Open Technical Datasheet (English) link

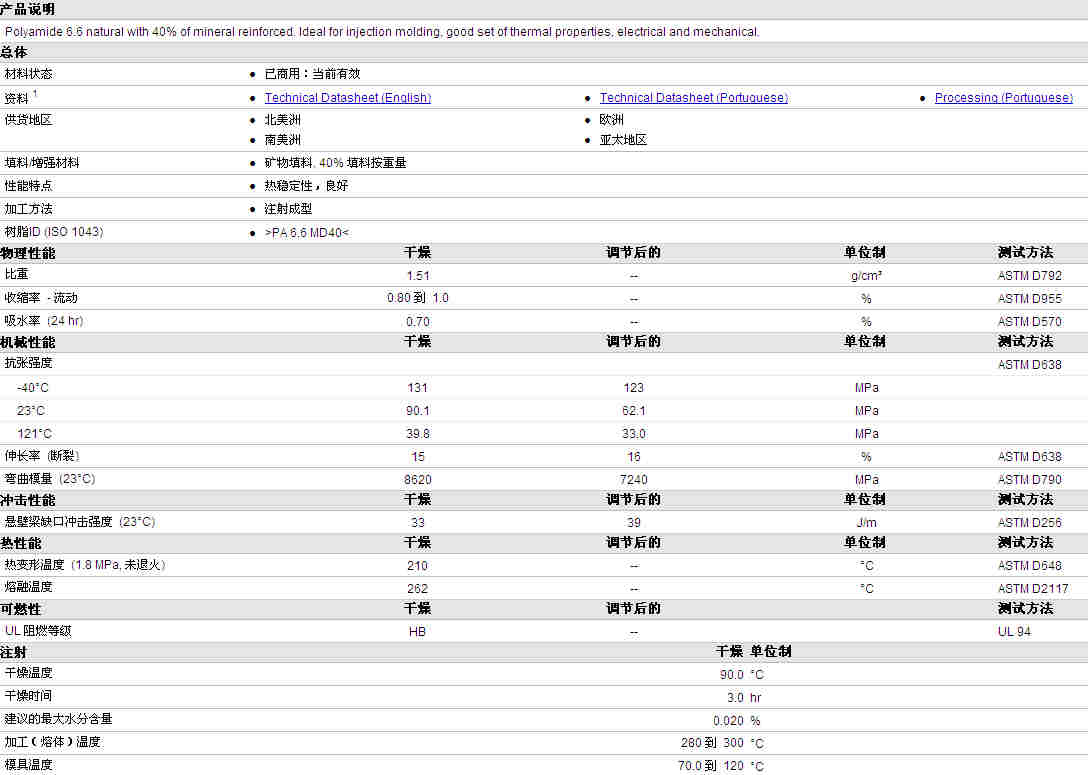coord(348,98)
